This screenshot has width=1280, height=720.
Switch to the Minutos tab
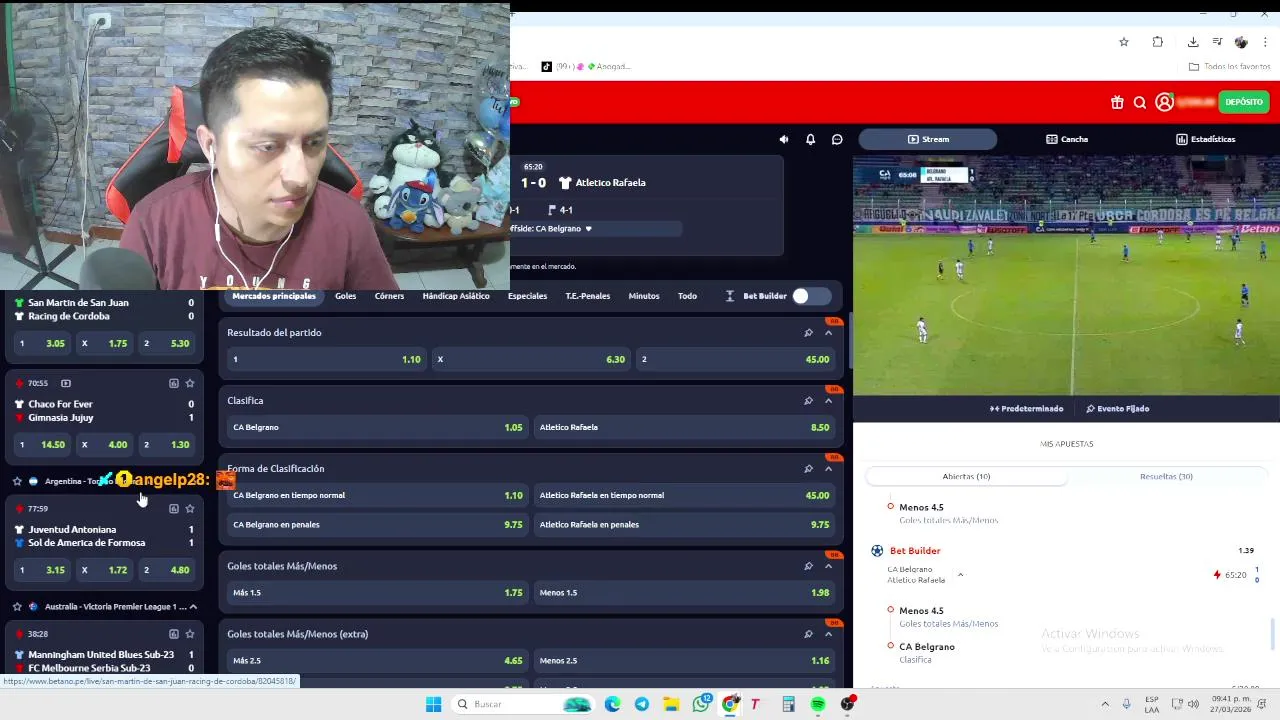pyautogui.click(x=644, y=296)
